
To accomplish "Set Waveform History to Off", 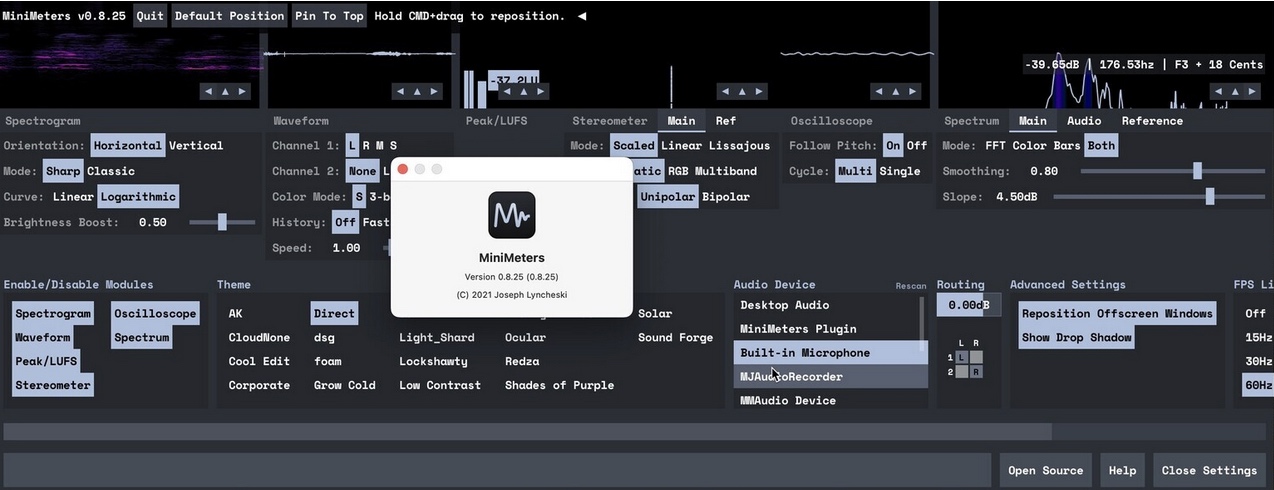I will pyautogui.click(x=345, y=223).
